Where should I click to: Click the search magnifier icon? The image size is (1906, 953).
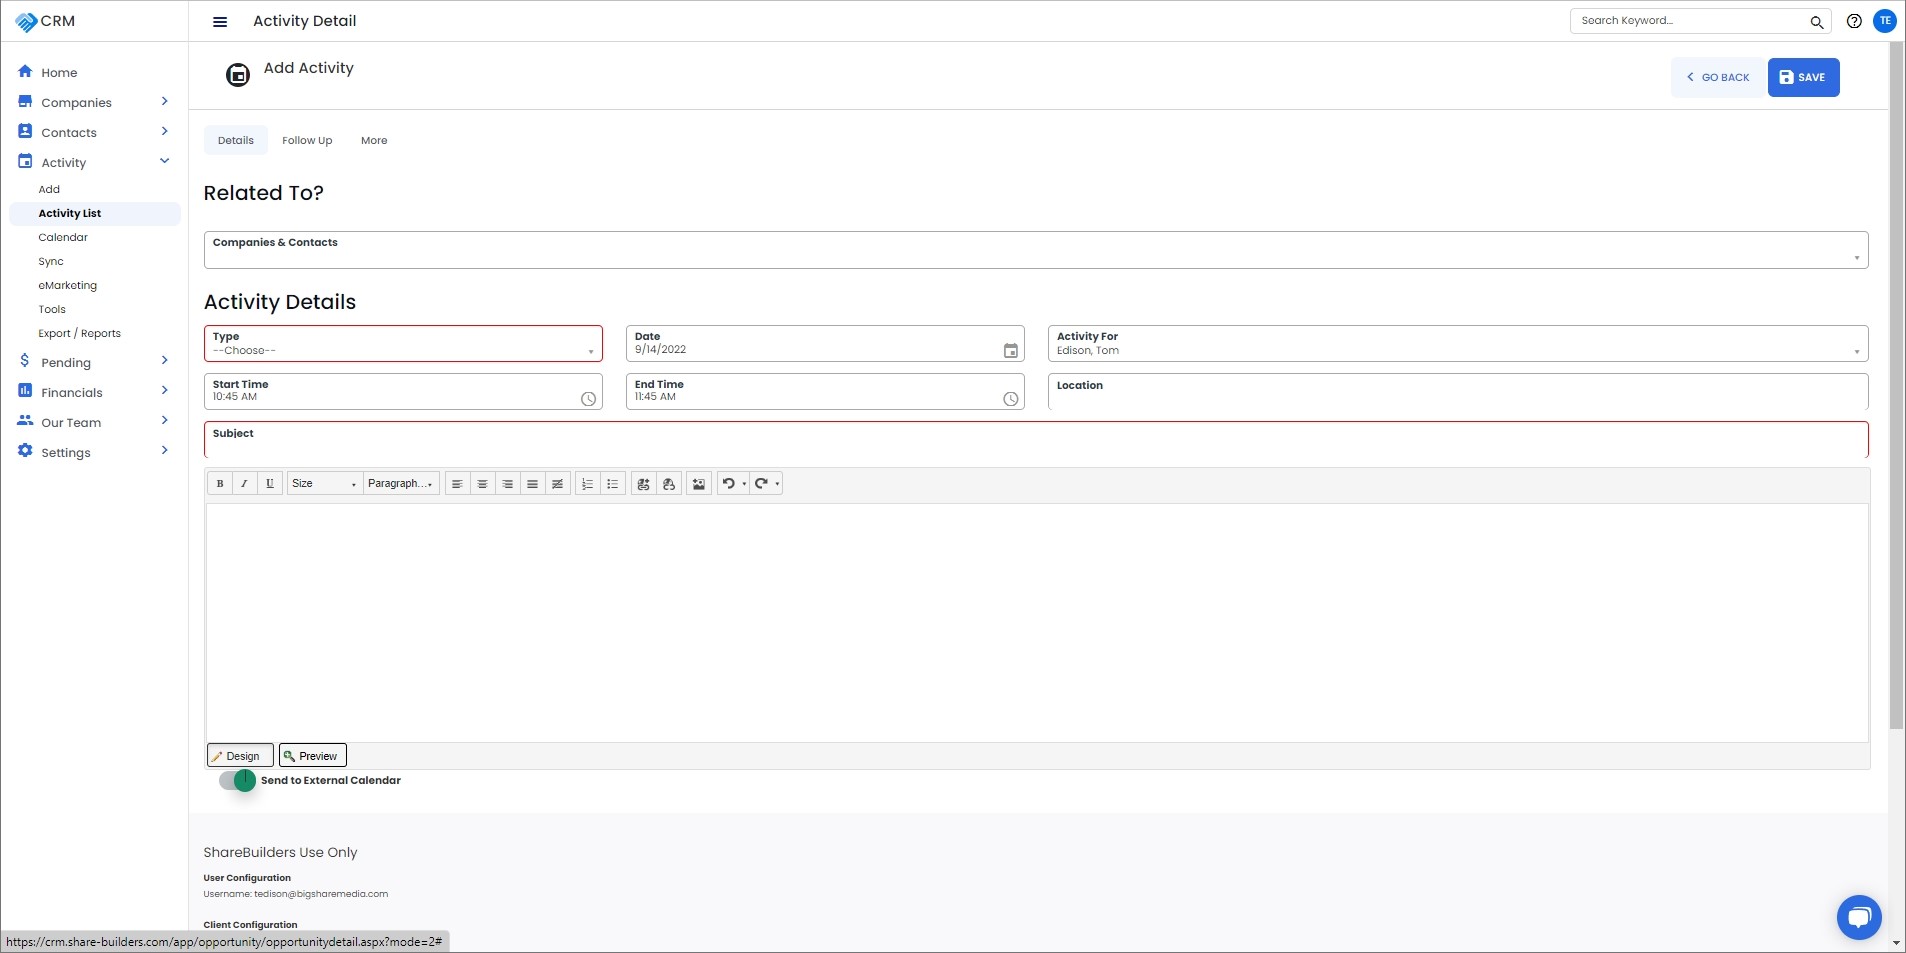pyautogui.click(x=1817, y=21)
